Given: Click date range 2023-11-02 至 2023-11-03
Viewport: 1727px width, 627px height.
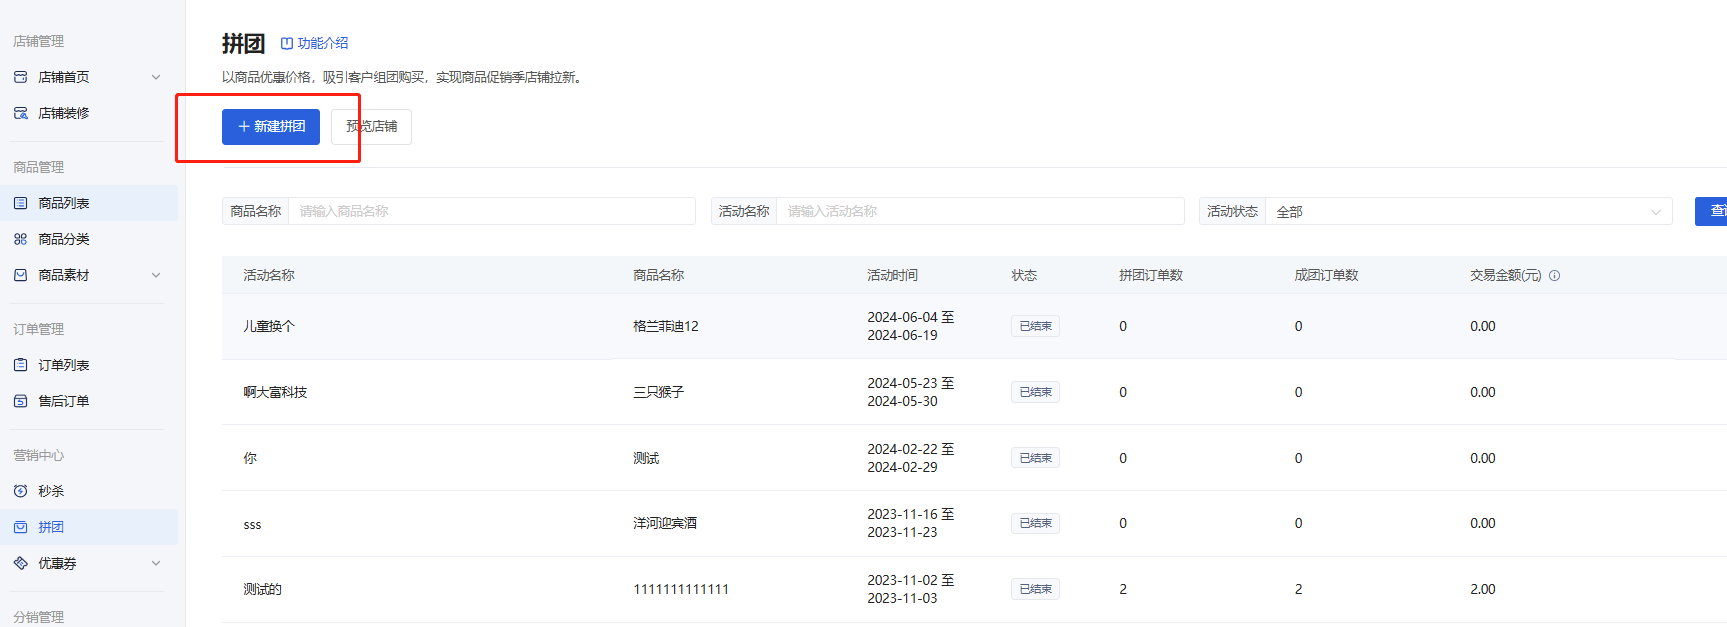Looking at the screenshot, I should [910, 589].
